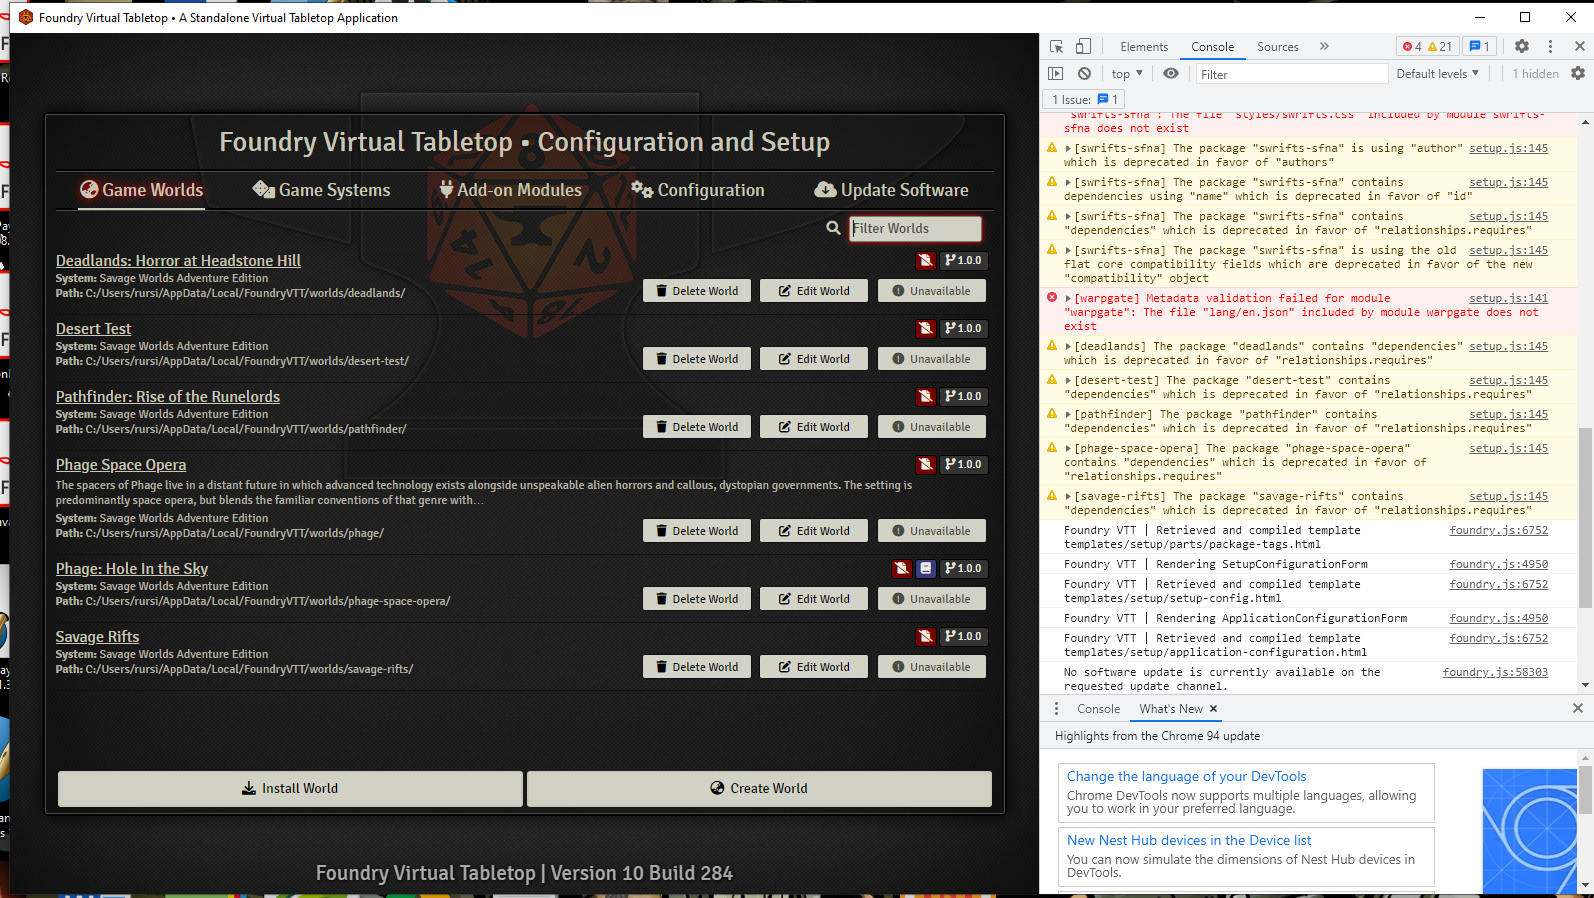The image size is (1594, 898).
Task: Click Unavailable for Desert Test
Action: pos(932,359)
